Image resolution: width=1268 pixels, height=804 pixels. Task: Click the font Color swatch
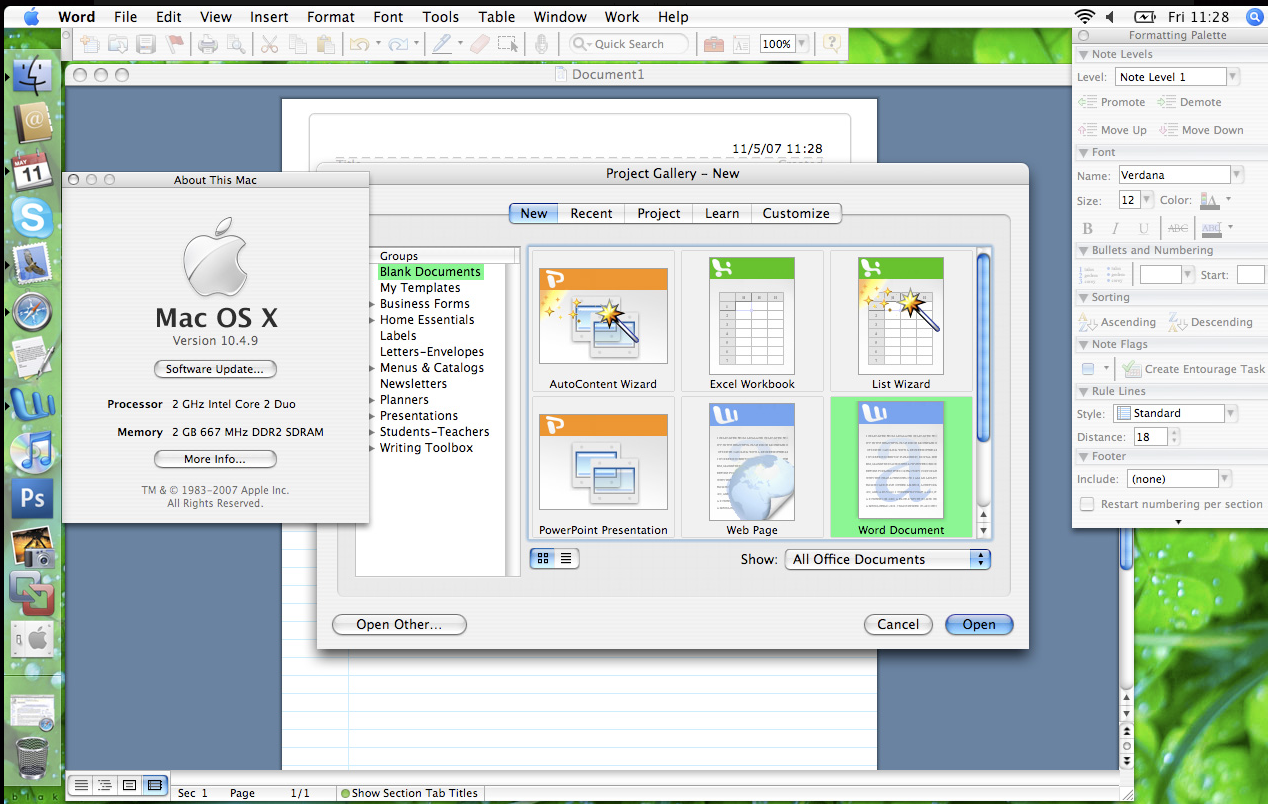[1210, 200]
